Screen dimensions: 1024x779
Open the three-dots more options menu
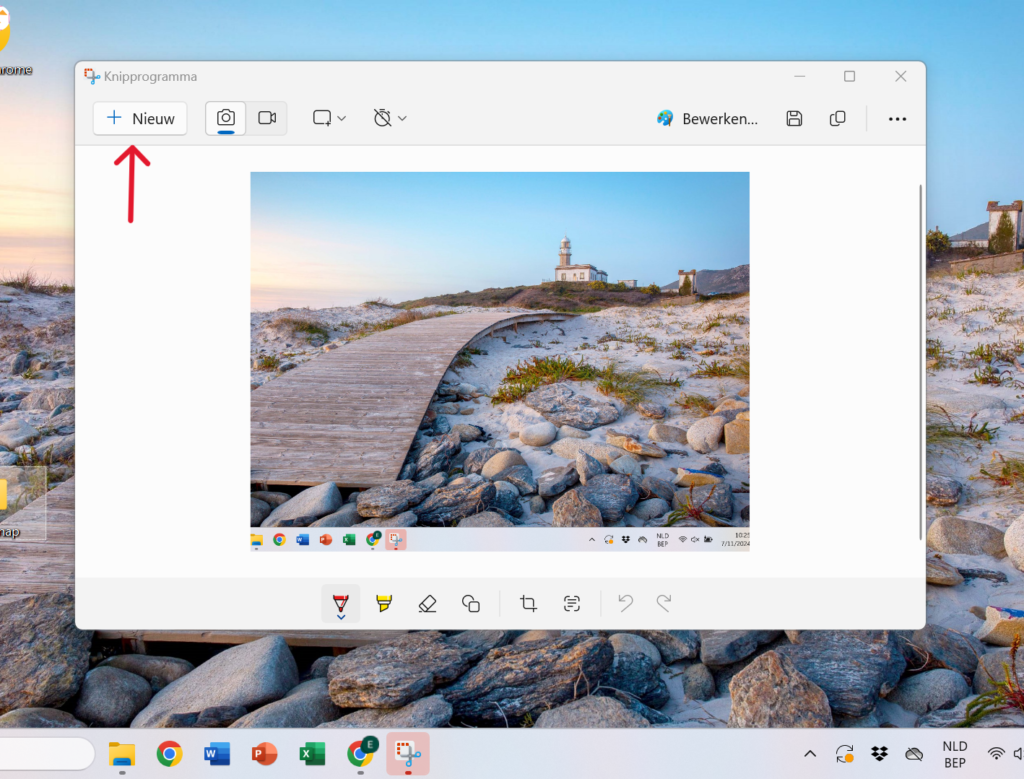897,118
